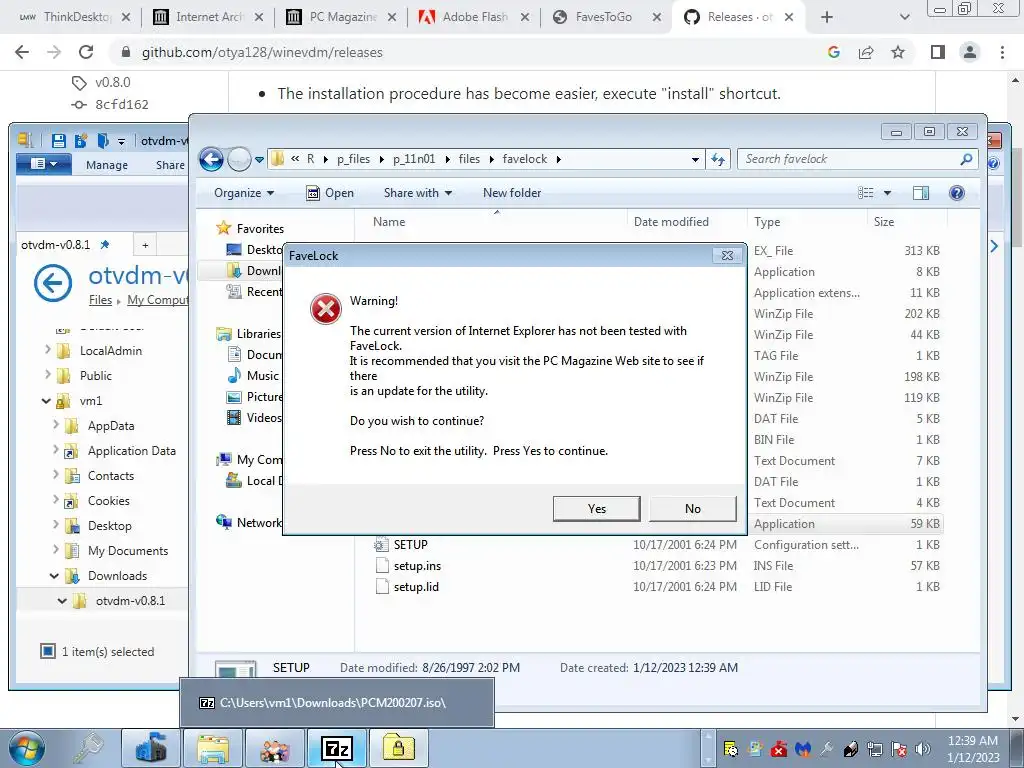This screenshot has height=768, width=1024.
Task: Click the p_11n01 segment in the breadcrumb
Action: point(414,159)
